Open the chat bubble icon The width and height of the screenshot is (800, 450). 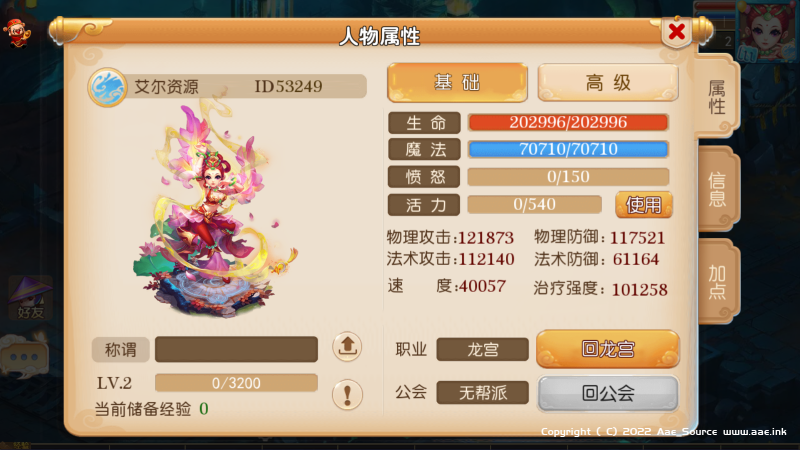coord(24,357)
